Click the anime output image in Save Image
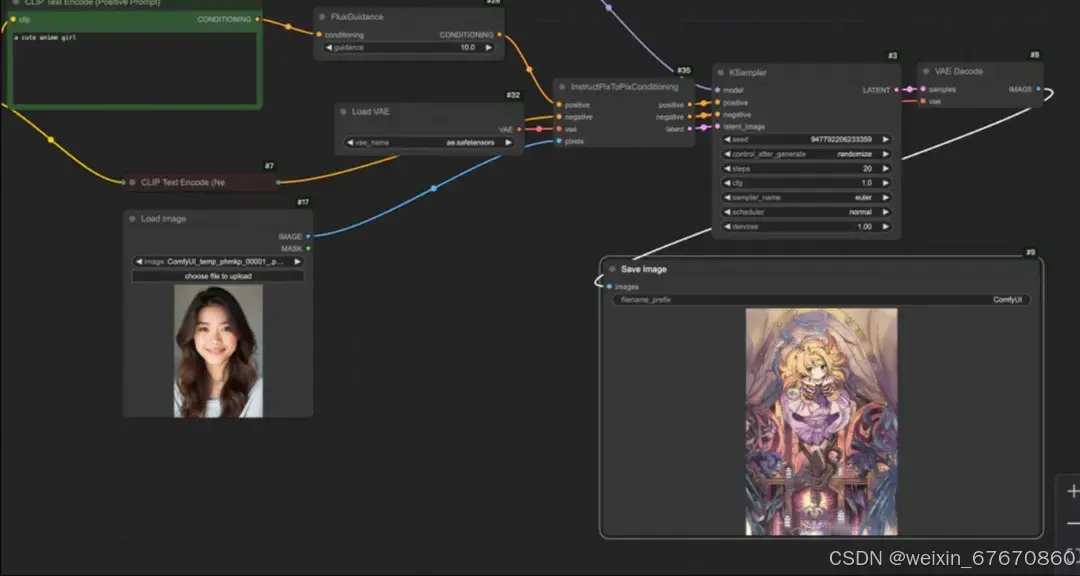1080x576 pixels. pyautogui.click(x=821, y=422)
